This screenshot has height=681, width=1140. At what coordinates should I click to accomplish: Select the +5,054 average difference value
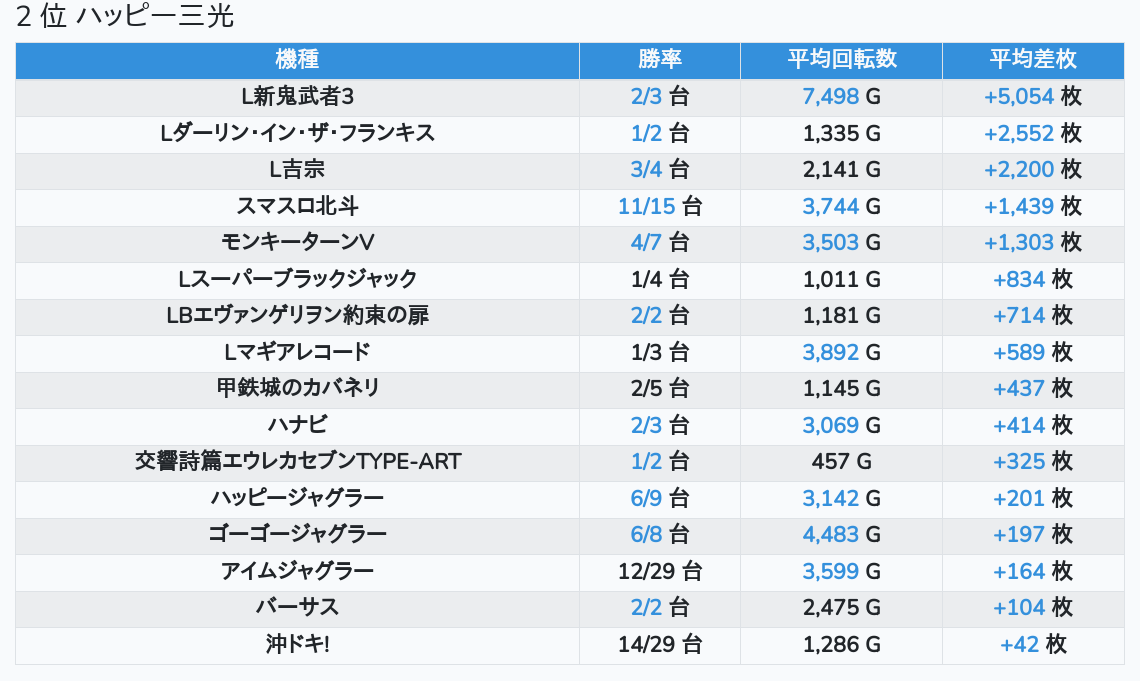1019,97
